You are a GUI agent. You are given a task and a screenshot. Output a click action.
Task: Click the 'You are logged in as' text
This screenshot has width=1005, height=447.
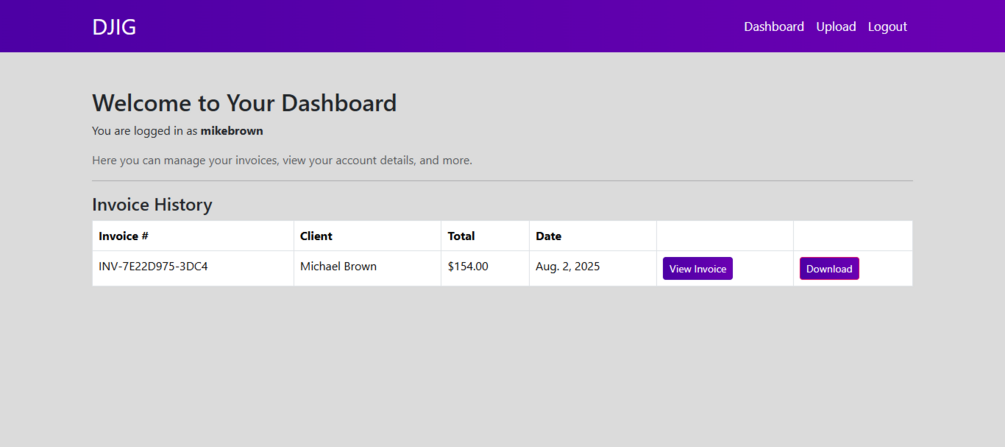pos(145,131)
